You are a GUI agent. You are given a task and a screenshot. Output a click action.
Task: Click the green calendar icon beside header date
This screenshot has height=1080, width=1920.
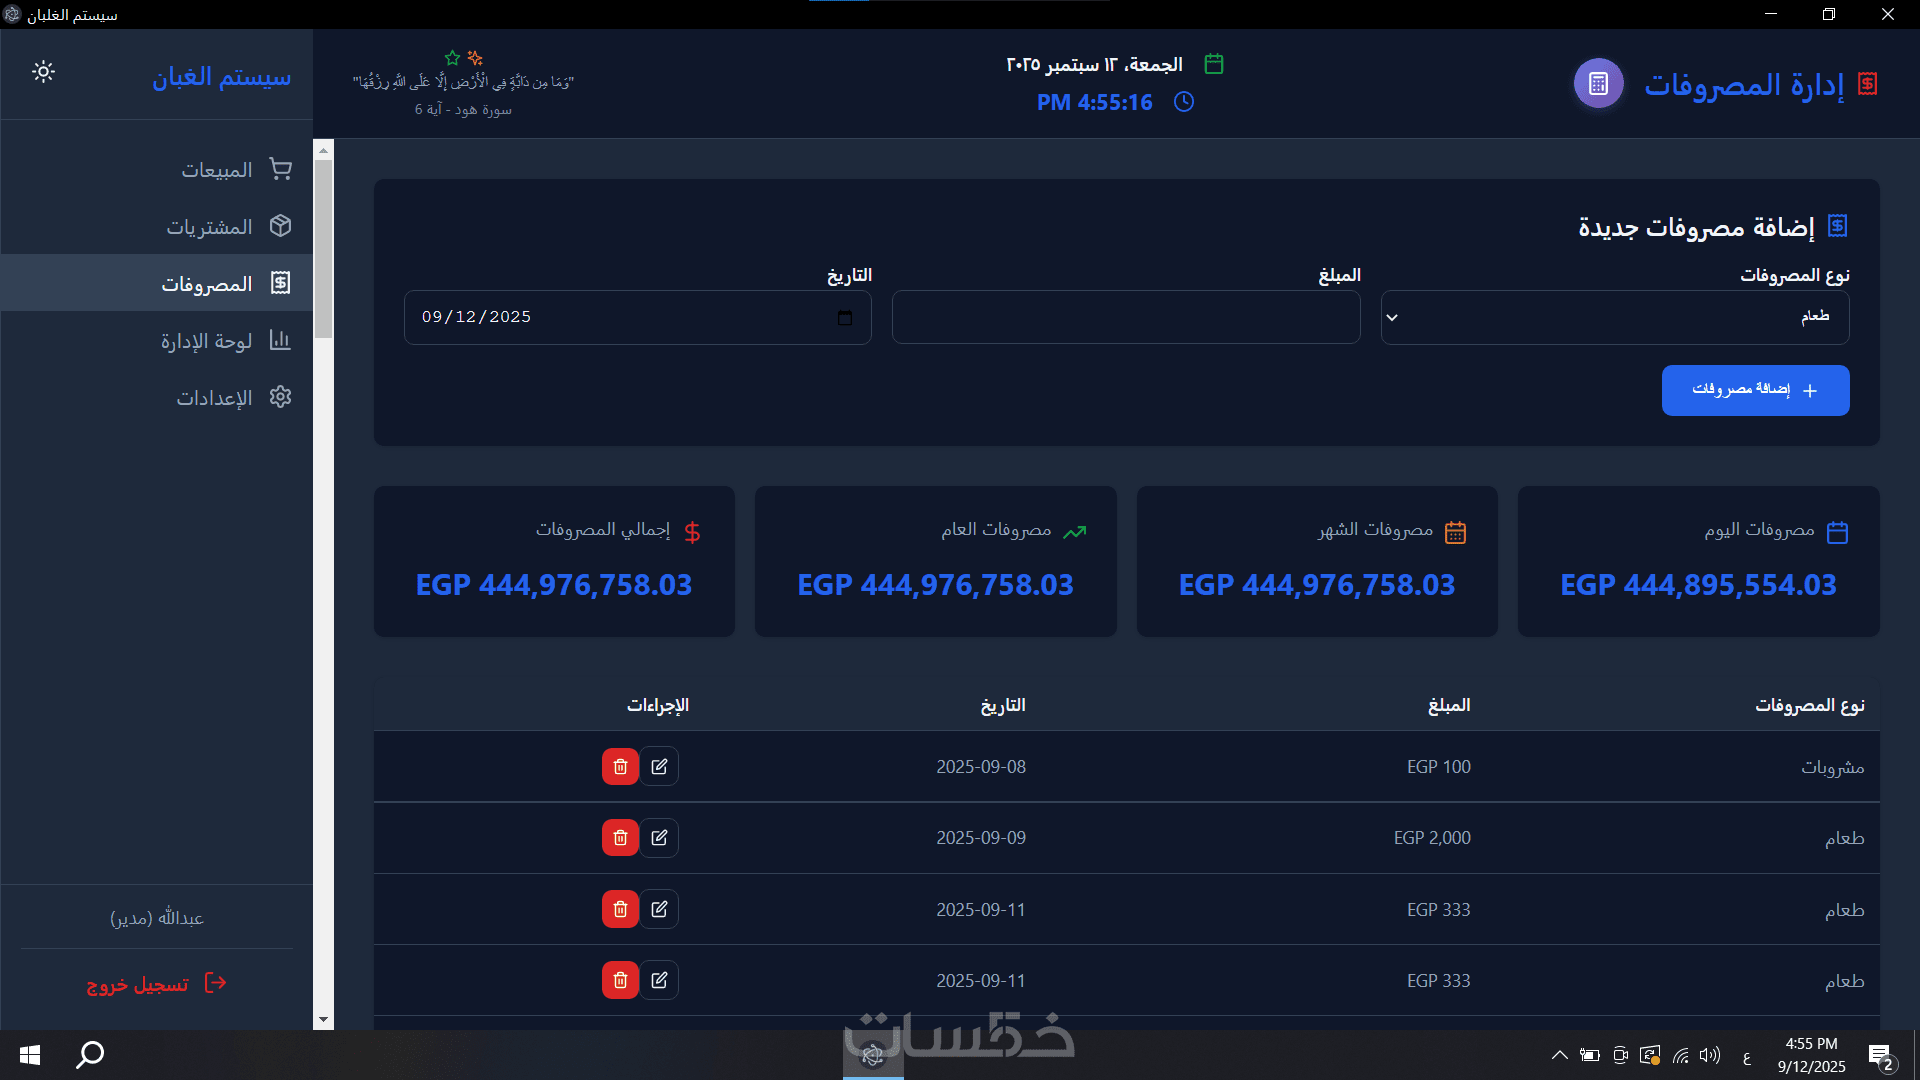tap(1214, 64)
